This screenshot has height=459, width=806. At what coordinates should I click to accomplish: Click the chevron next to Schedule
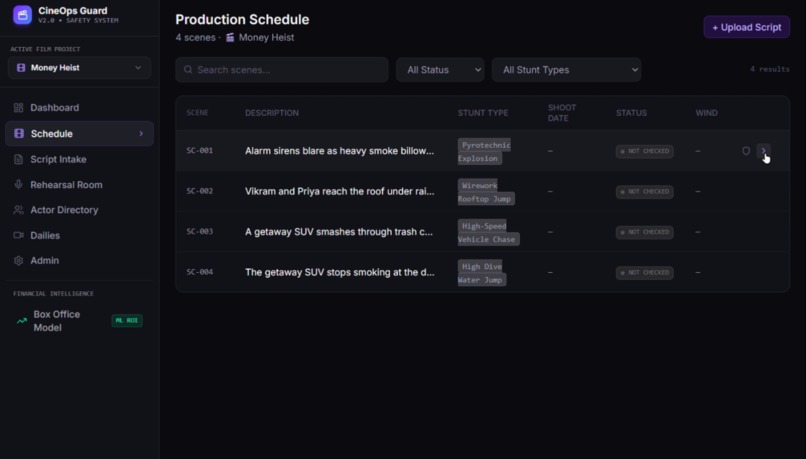[141, 134]
